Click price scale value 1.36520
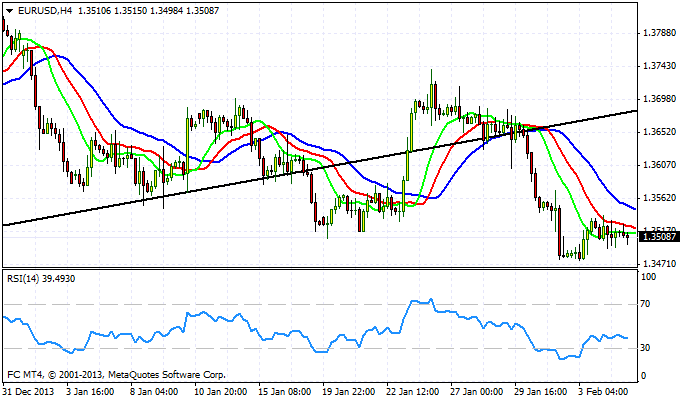Image resolution: width=680 pixels, height=400 pixels. pyautogui.click(x=660, y=132)
